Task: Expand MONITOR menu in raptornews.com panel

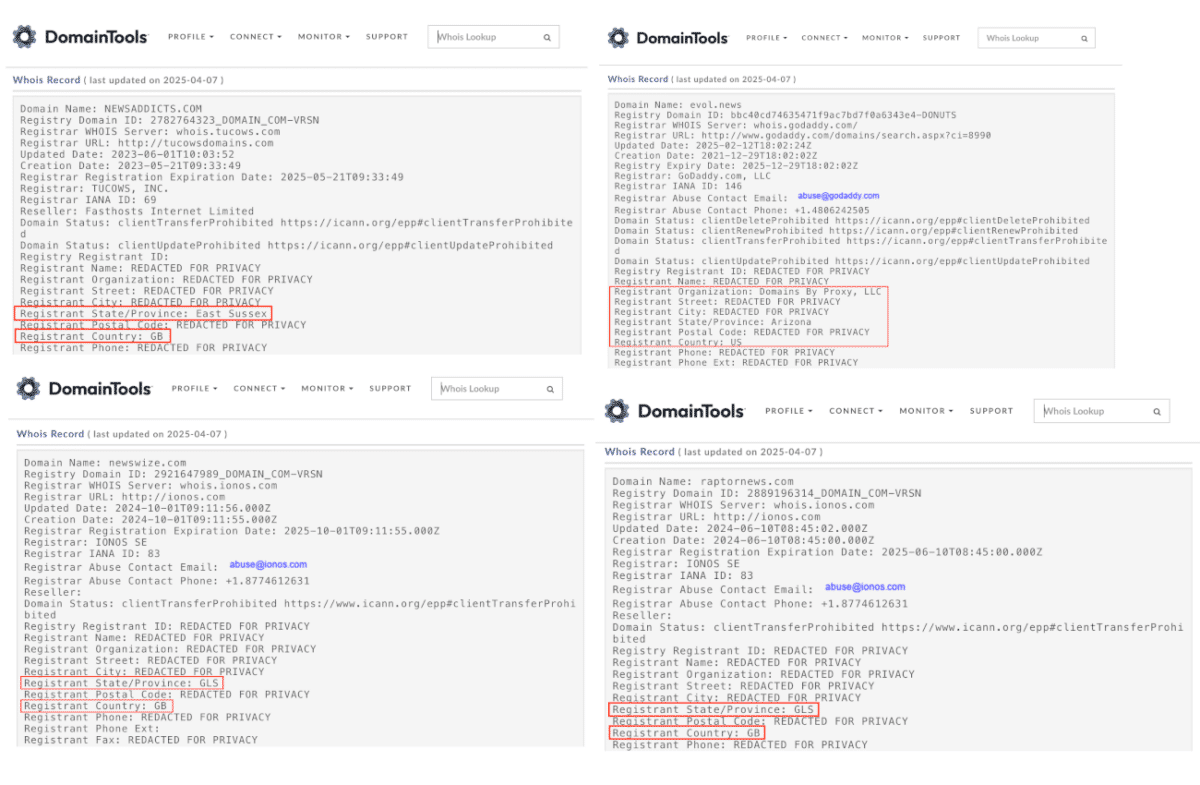Action: point(926,411)
